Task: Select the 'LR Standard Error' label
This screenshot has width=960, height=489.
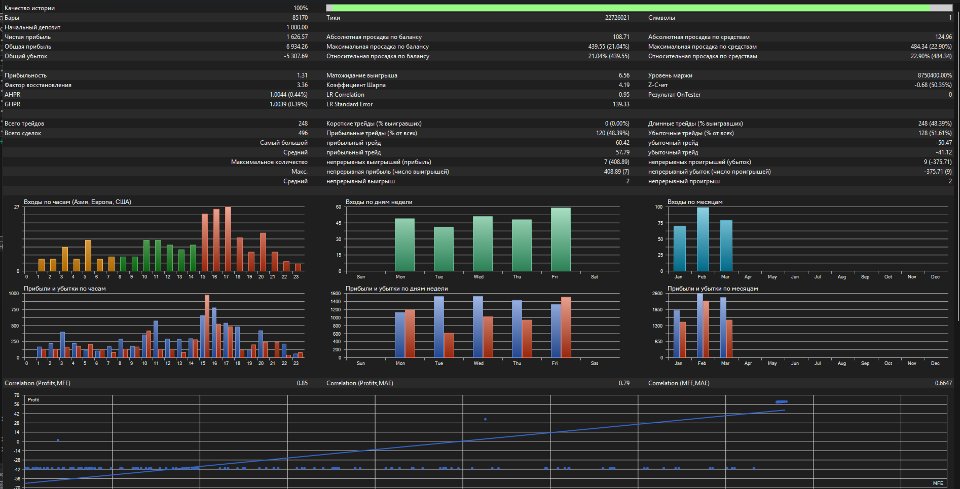Action: pyautogui.click(x=351, y=104)
